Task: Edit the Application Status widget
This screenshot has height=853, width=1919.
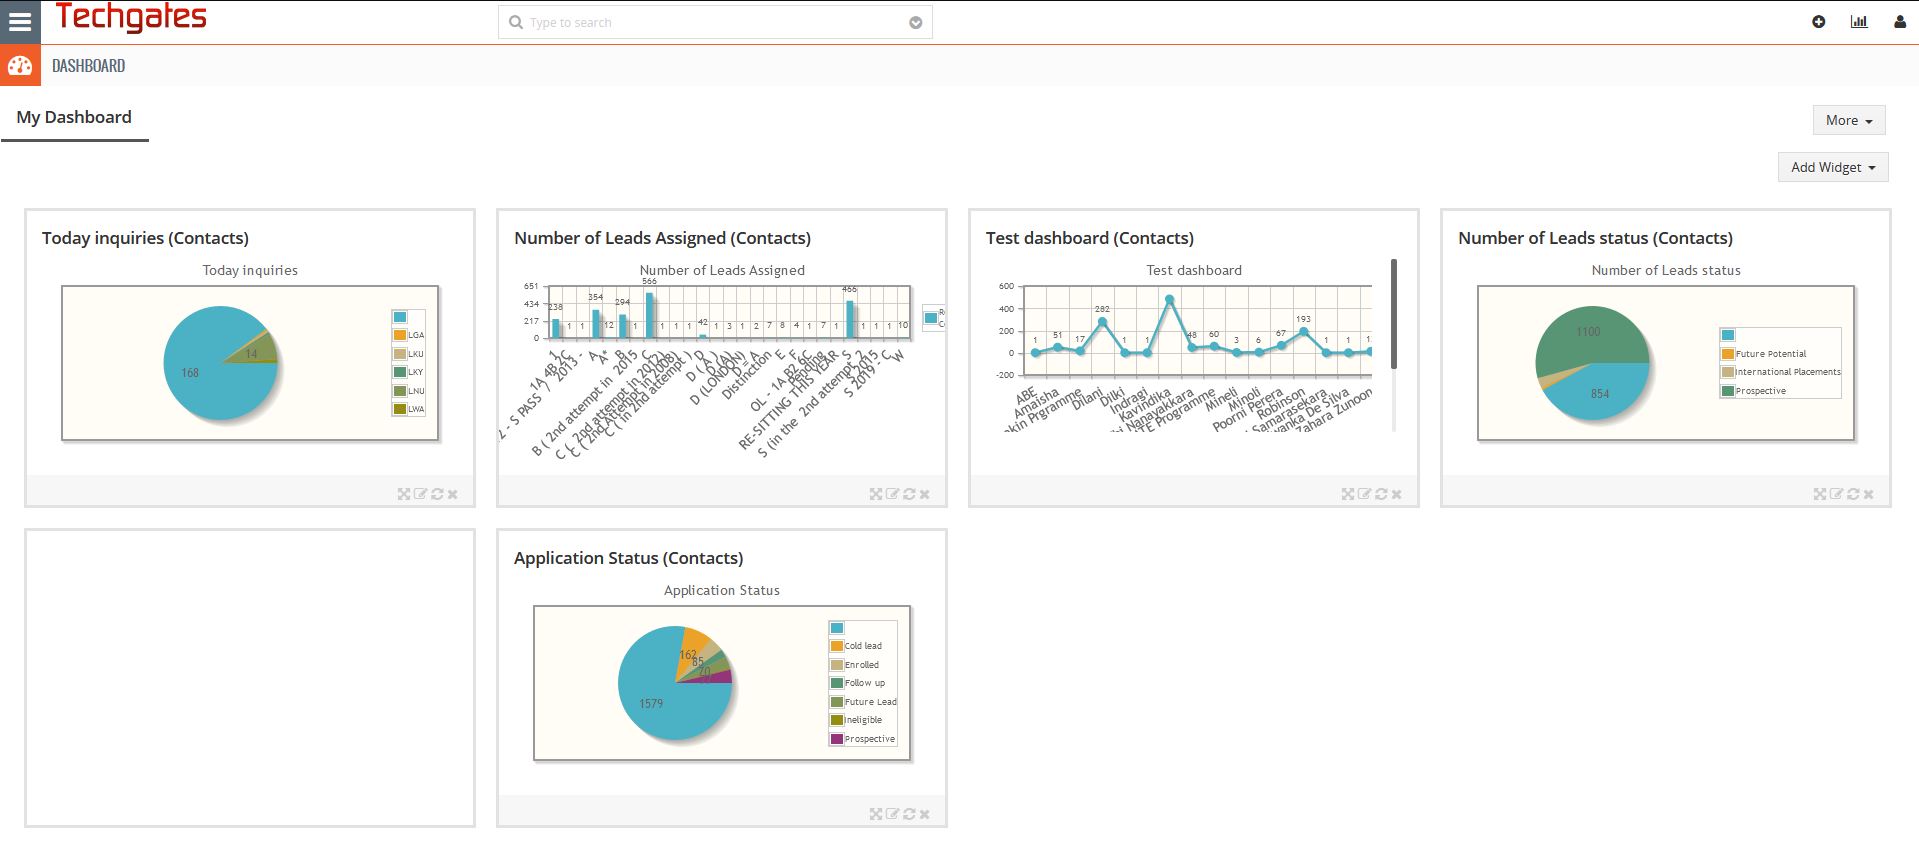Action: [892, 814]
